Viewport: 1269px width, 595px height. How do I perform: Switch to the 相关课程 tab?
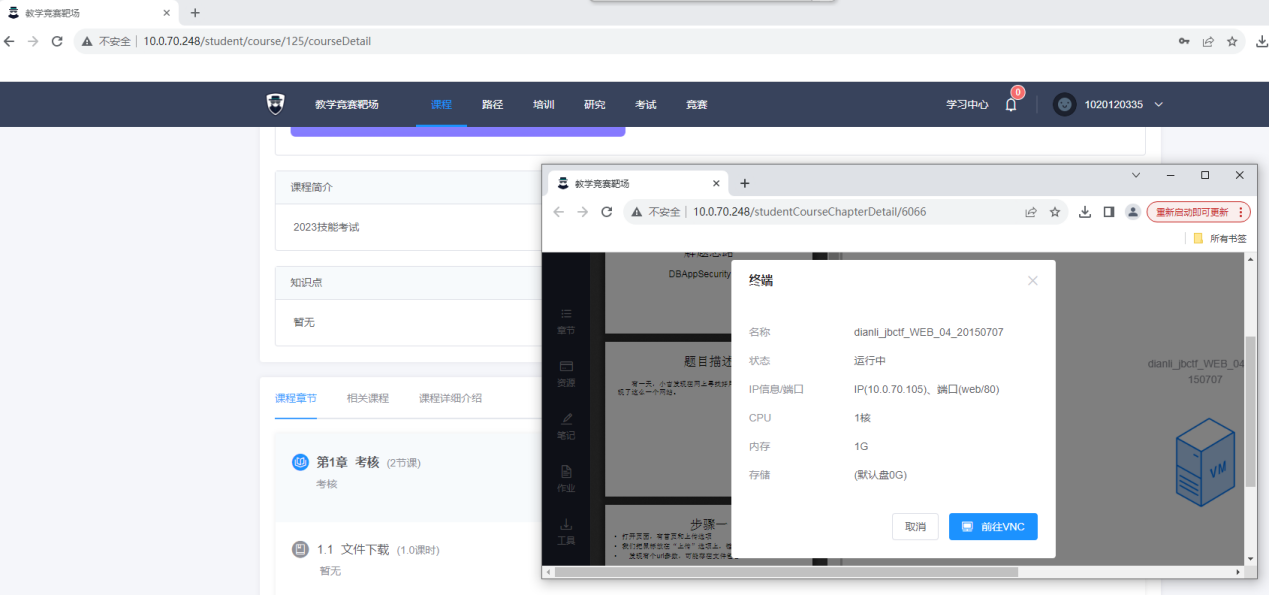[x=368, y=398]
